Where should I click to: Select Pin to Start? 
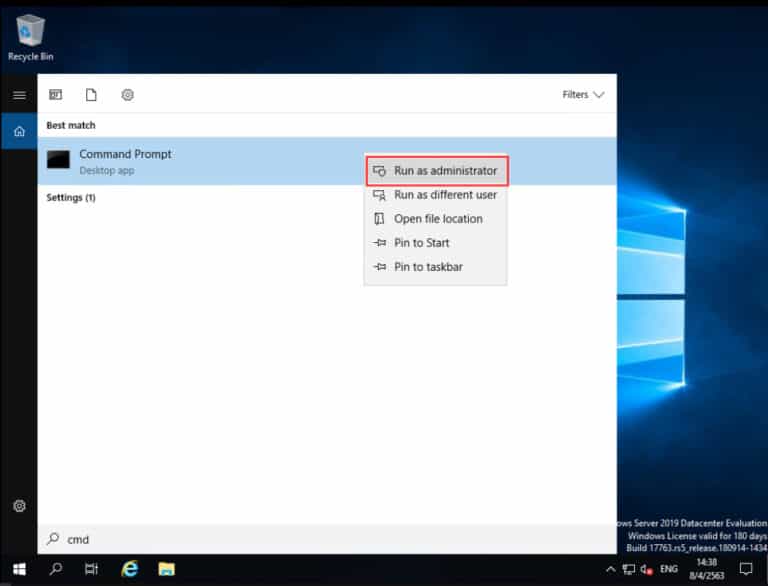tap(435, 243)
